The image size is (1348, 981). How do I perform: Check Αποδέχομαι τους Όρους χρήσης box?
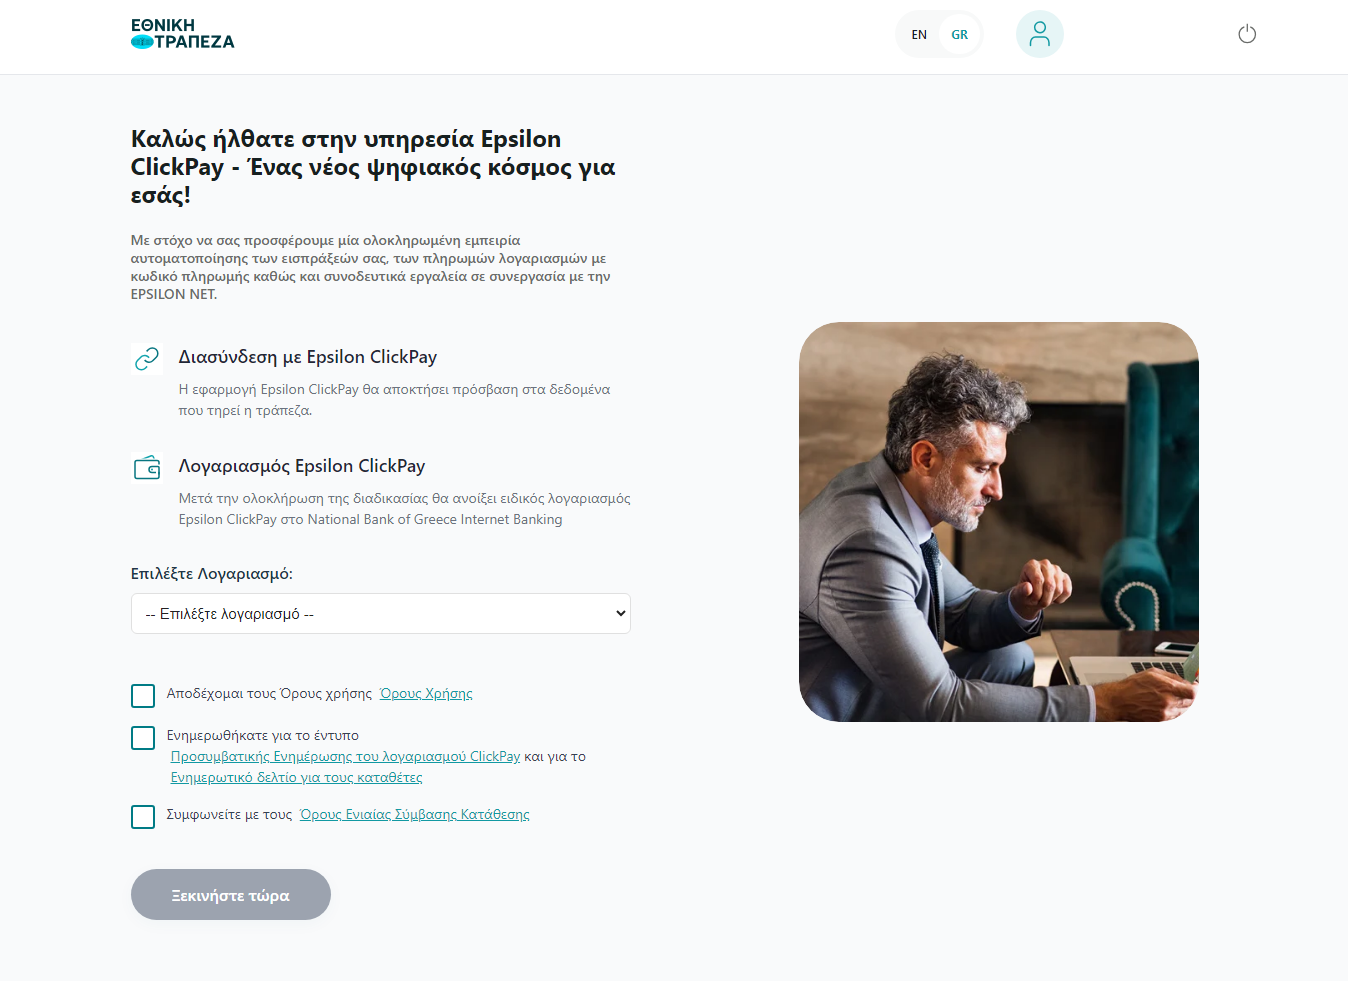tap(143, 696)
